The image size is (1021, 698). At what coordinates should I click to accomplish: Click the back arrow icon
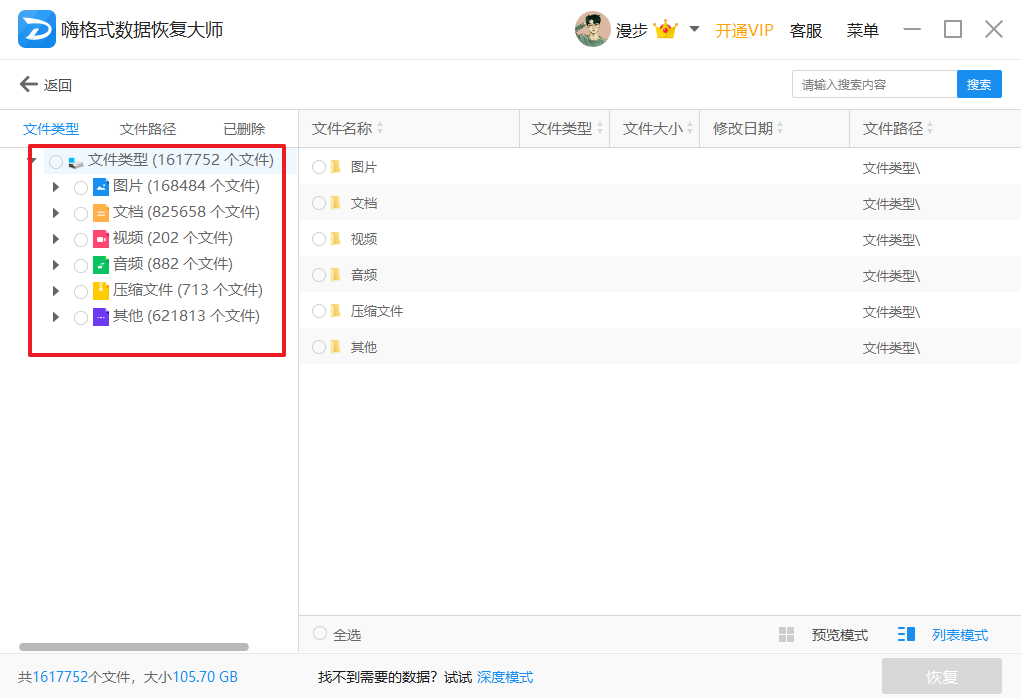pos(29,84)
